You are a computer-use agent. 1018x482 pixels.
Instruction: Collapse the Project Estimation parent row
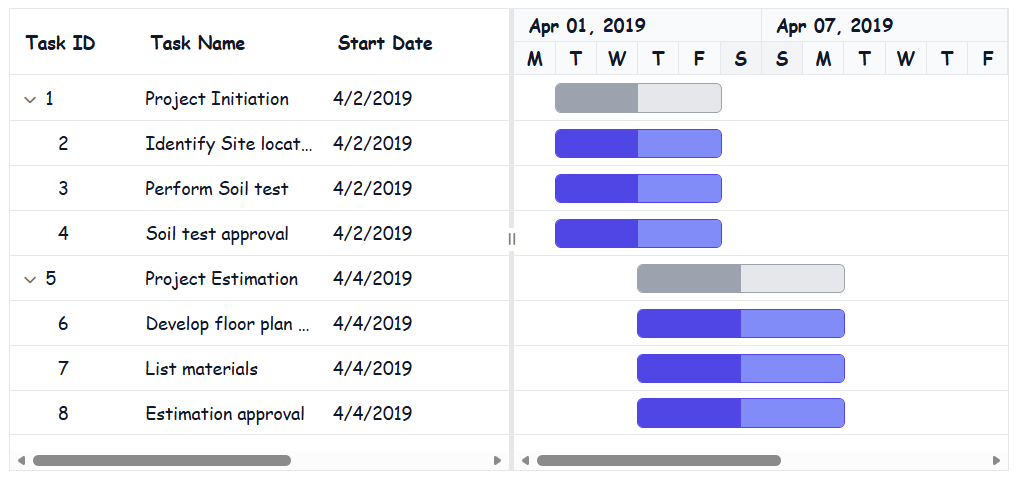click(x=29, y=279)
